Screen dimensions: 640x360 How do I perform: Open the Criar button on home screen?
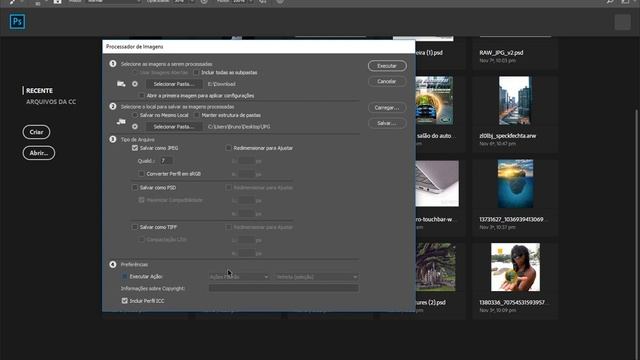coord(36,132)
